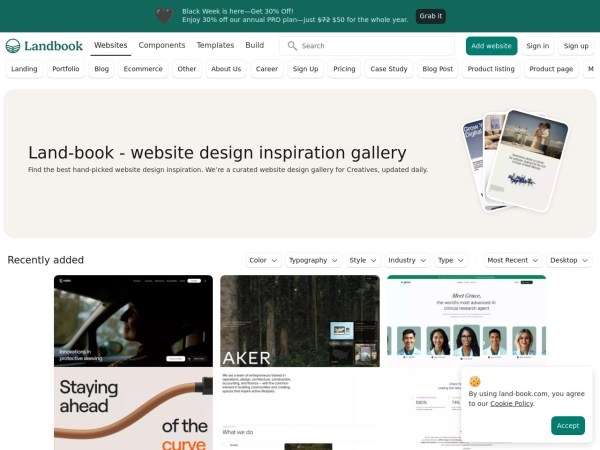Select the Portfolio category chip
This screenshot has width=600, height=450.
click(x=66, y=69)
